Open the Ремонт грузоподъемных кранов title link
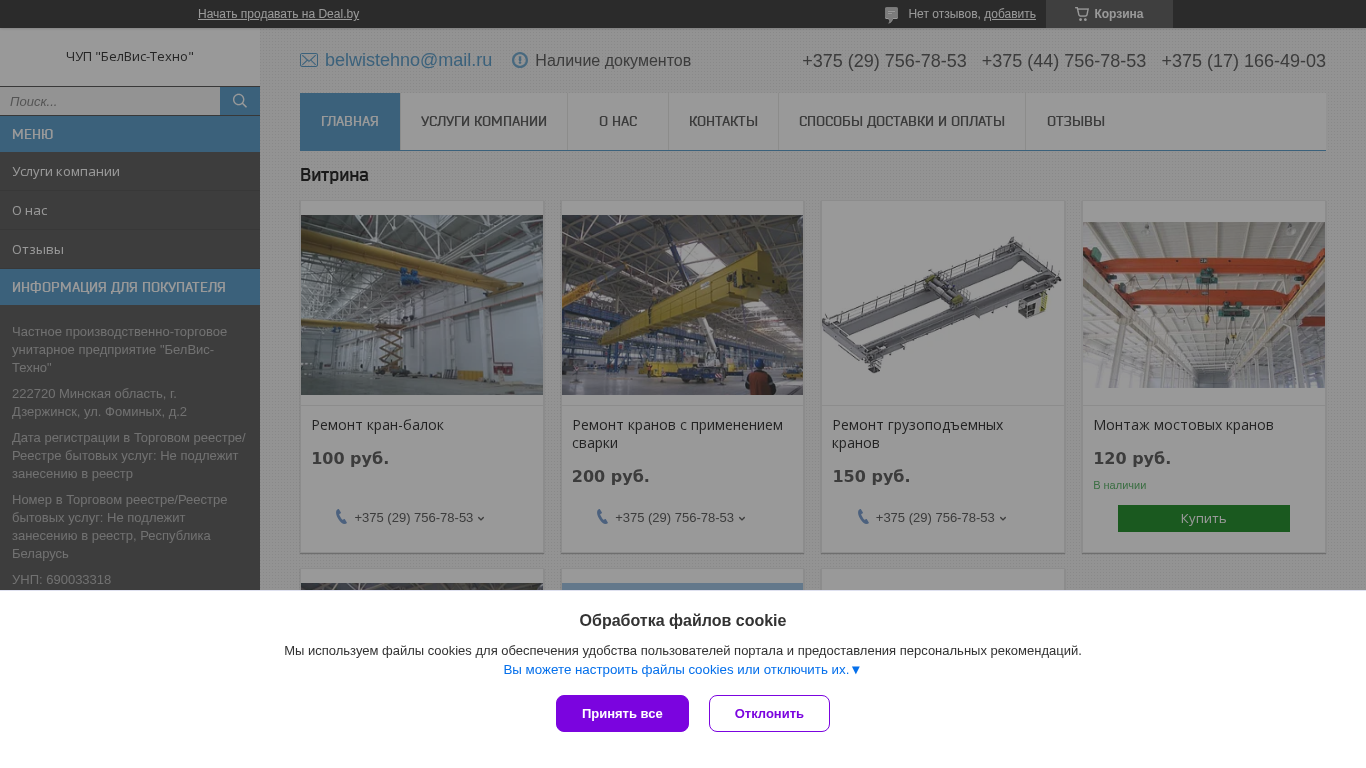This screenshot has height=768, width=1366. 917,434
